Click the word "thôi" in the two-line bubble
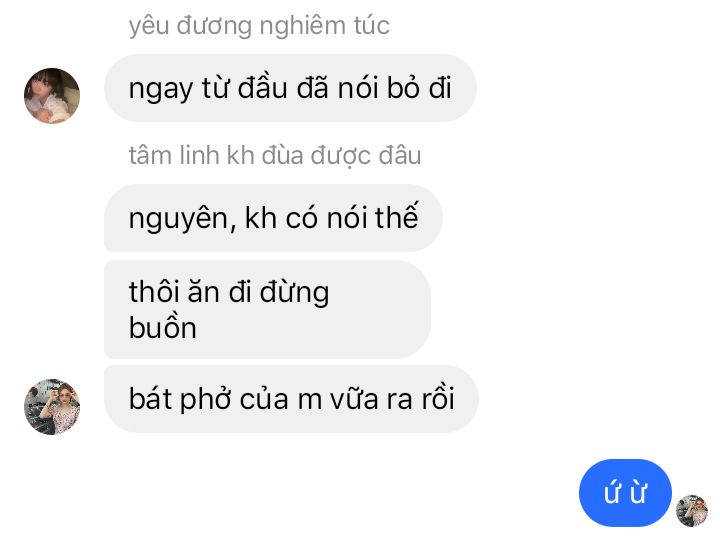 (154, 291)
